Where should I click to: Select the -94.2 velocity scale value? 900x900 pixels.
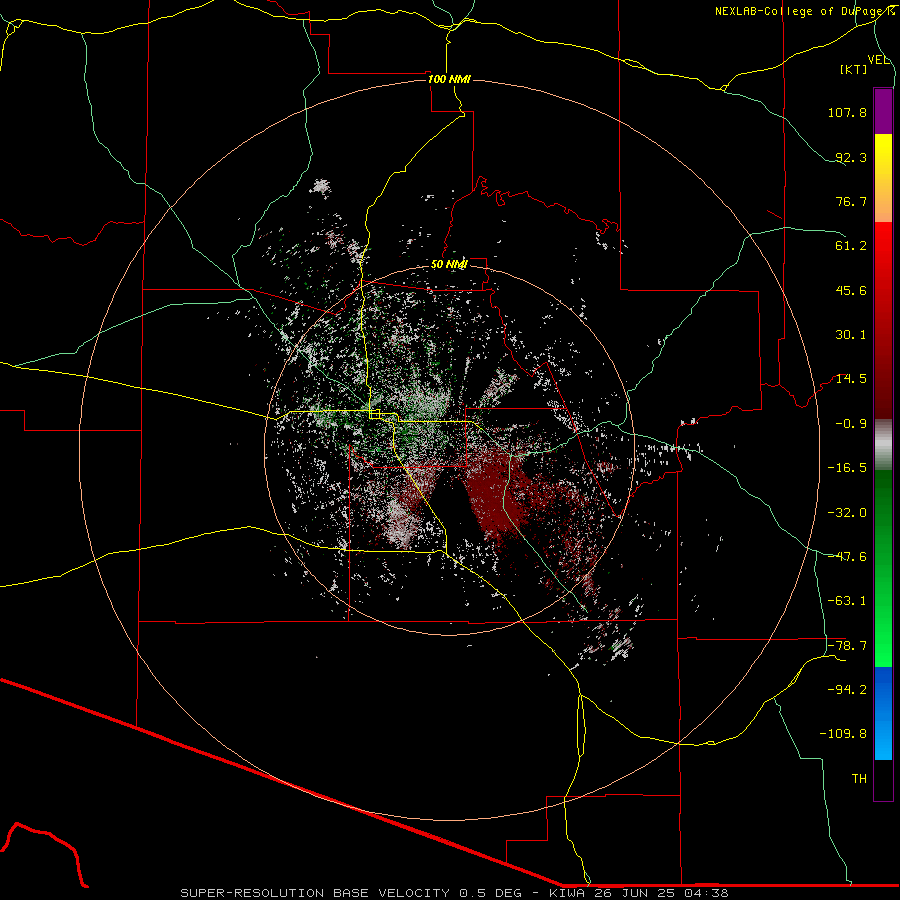click(x=847, y=690)
